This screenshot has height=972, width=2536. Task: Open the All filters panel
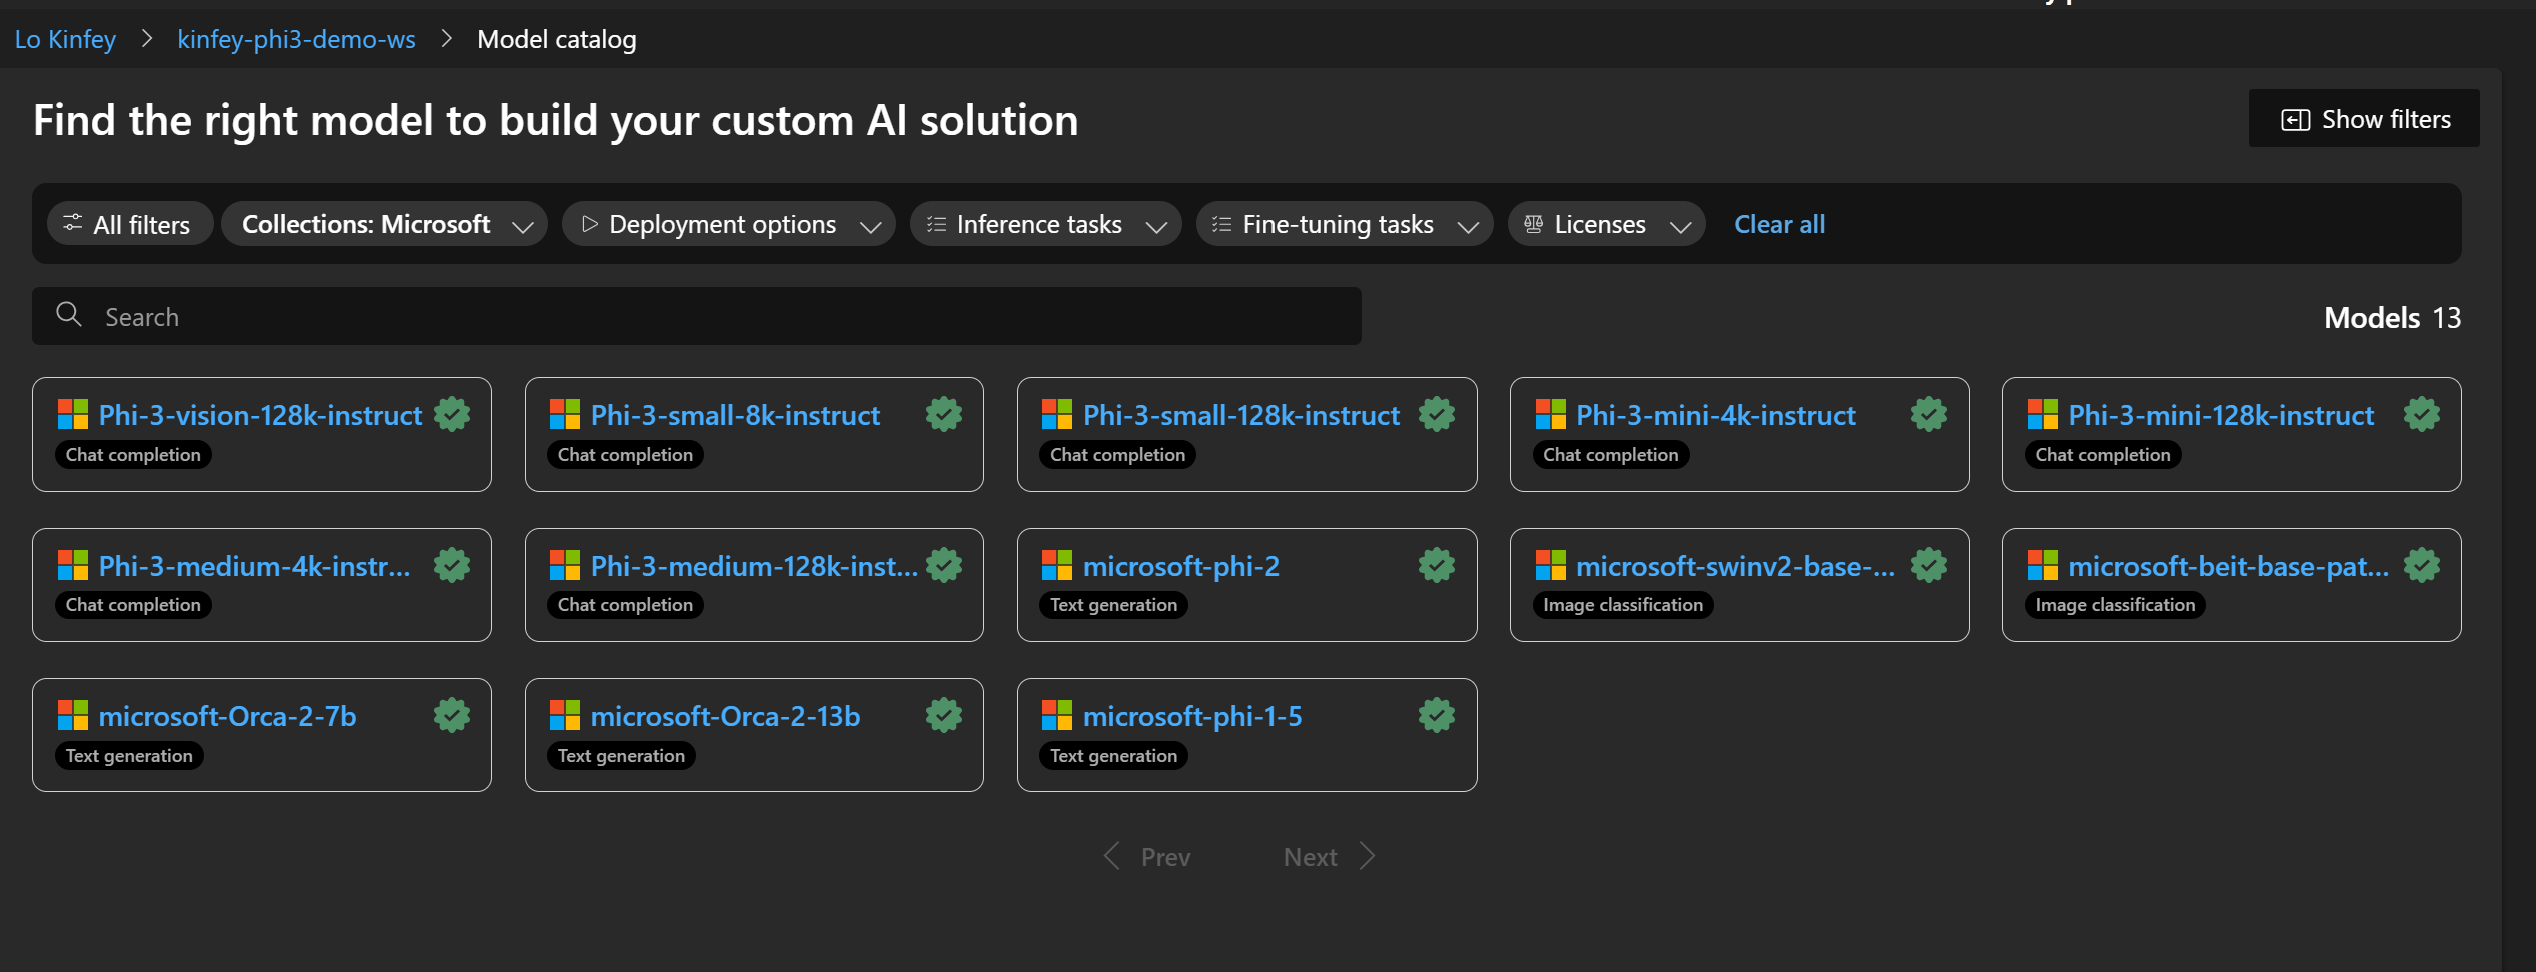[130, 224]
